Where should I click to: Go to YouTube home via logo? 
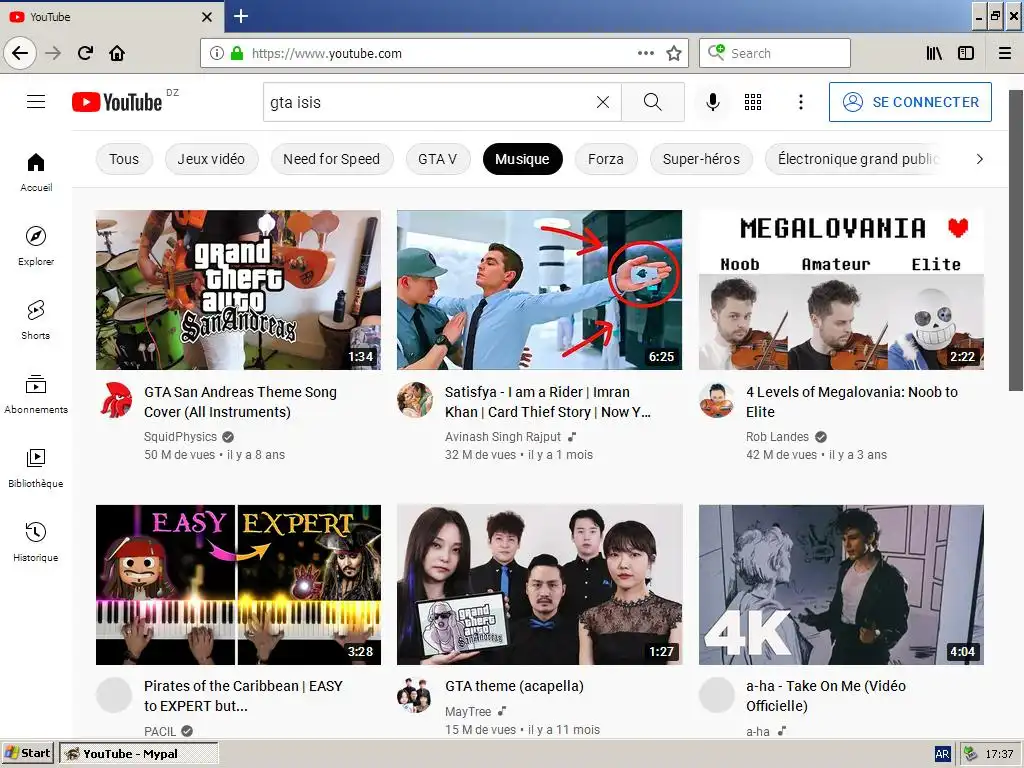118,102
